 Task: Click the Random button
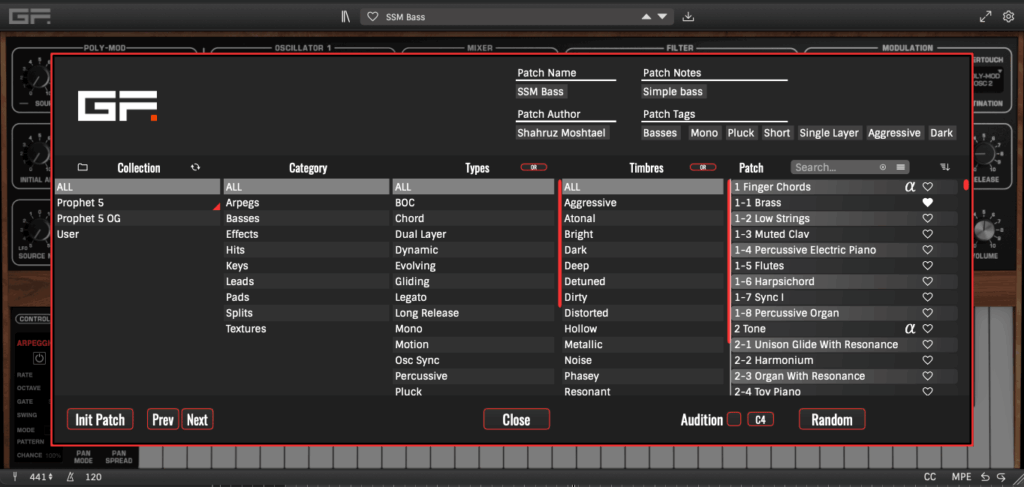[x=832, y=420]
